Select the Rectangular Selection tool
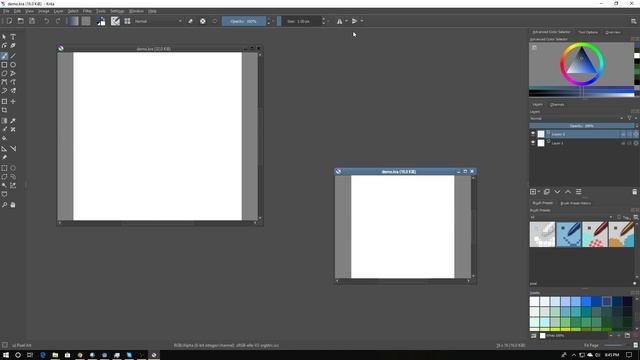This screenshot has height=360, width=640. click(x=4, y=168)
